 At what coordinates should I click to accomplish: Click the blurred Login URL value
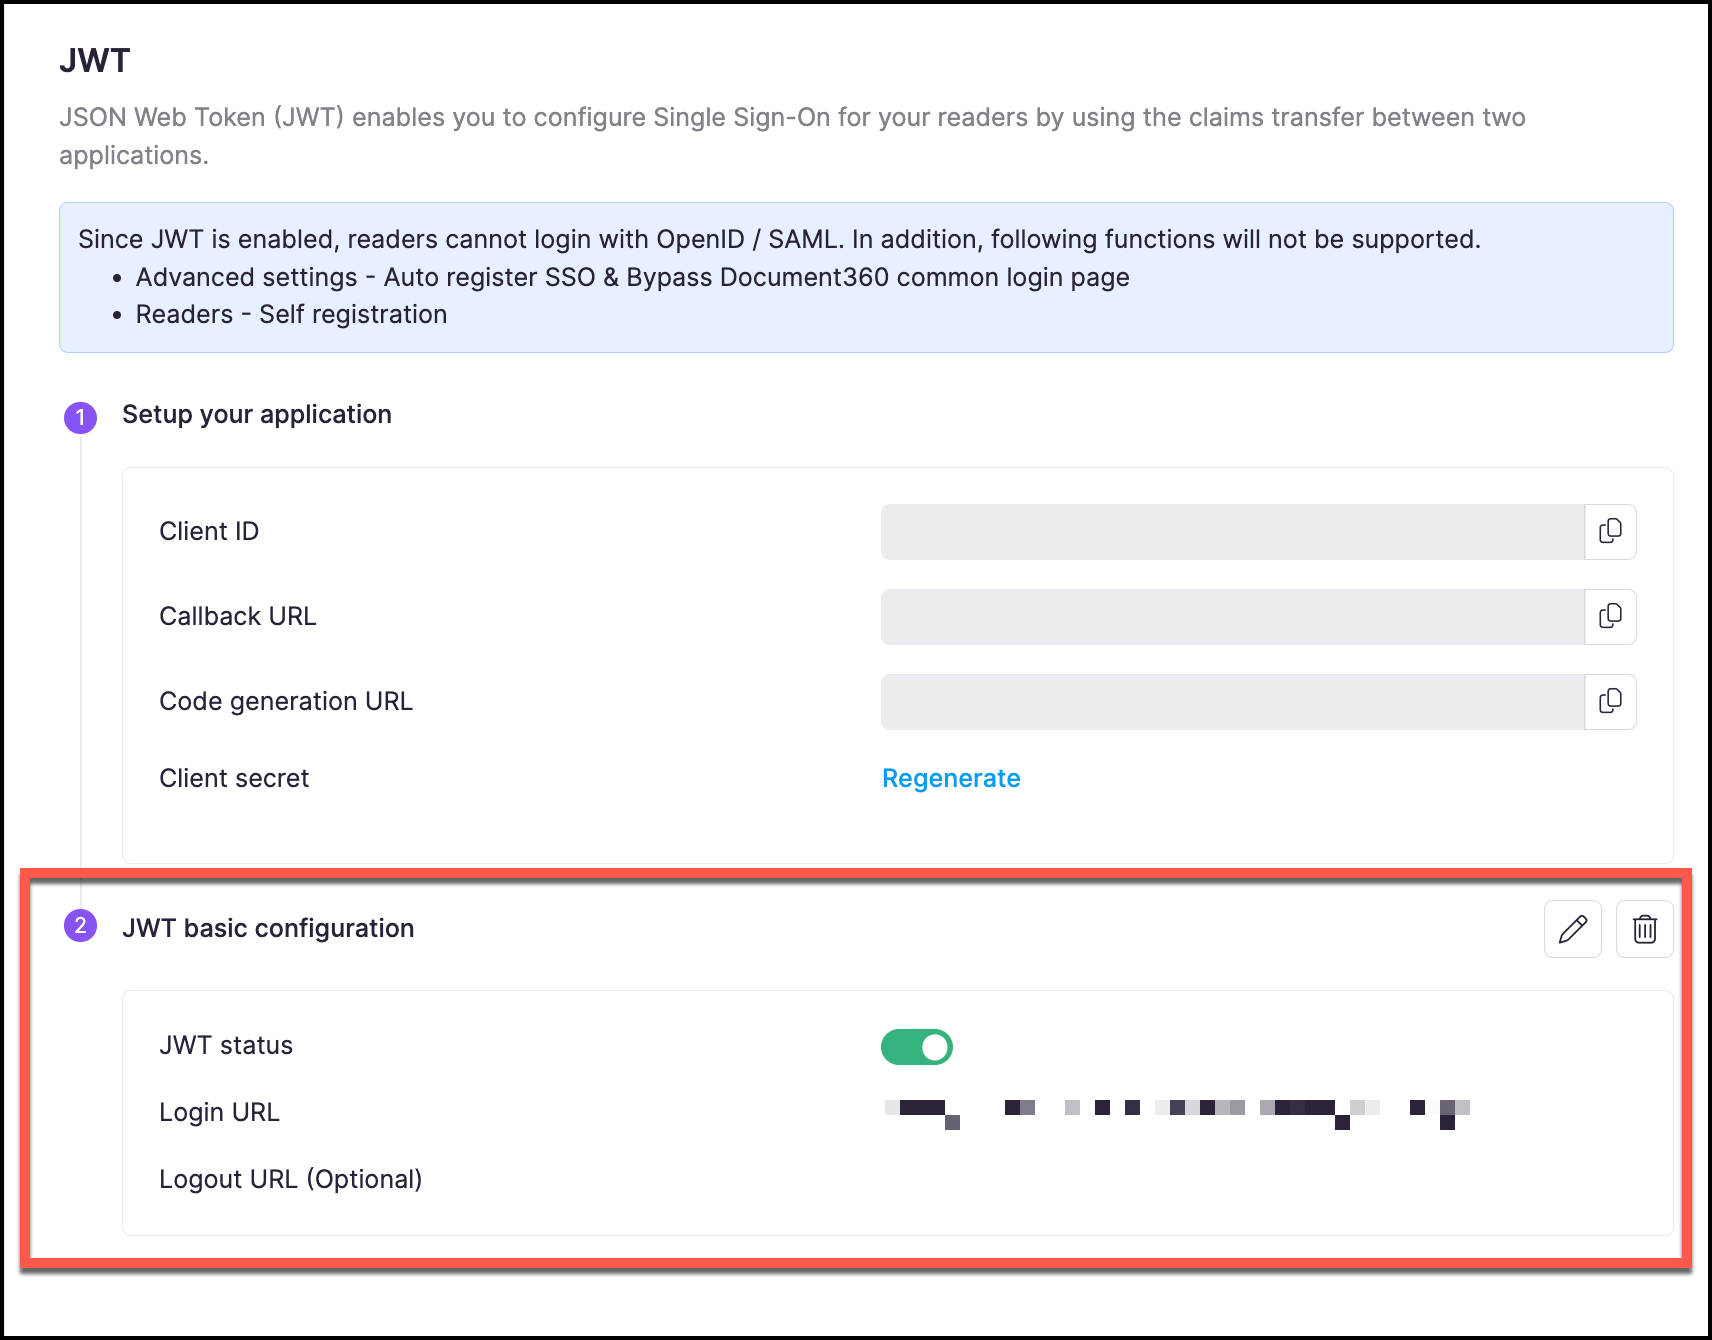click(1176, 1110)
